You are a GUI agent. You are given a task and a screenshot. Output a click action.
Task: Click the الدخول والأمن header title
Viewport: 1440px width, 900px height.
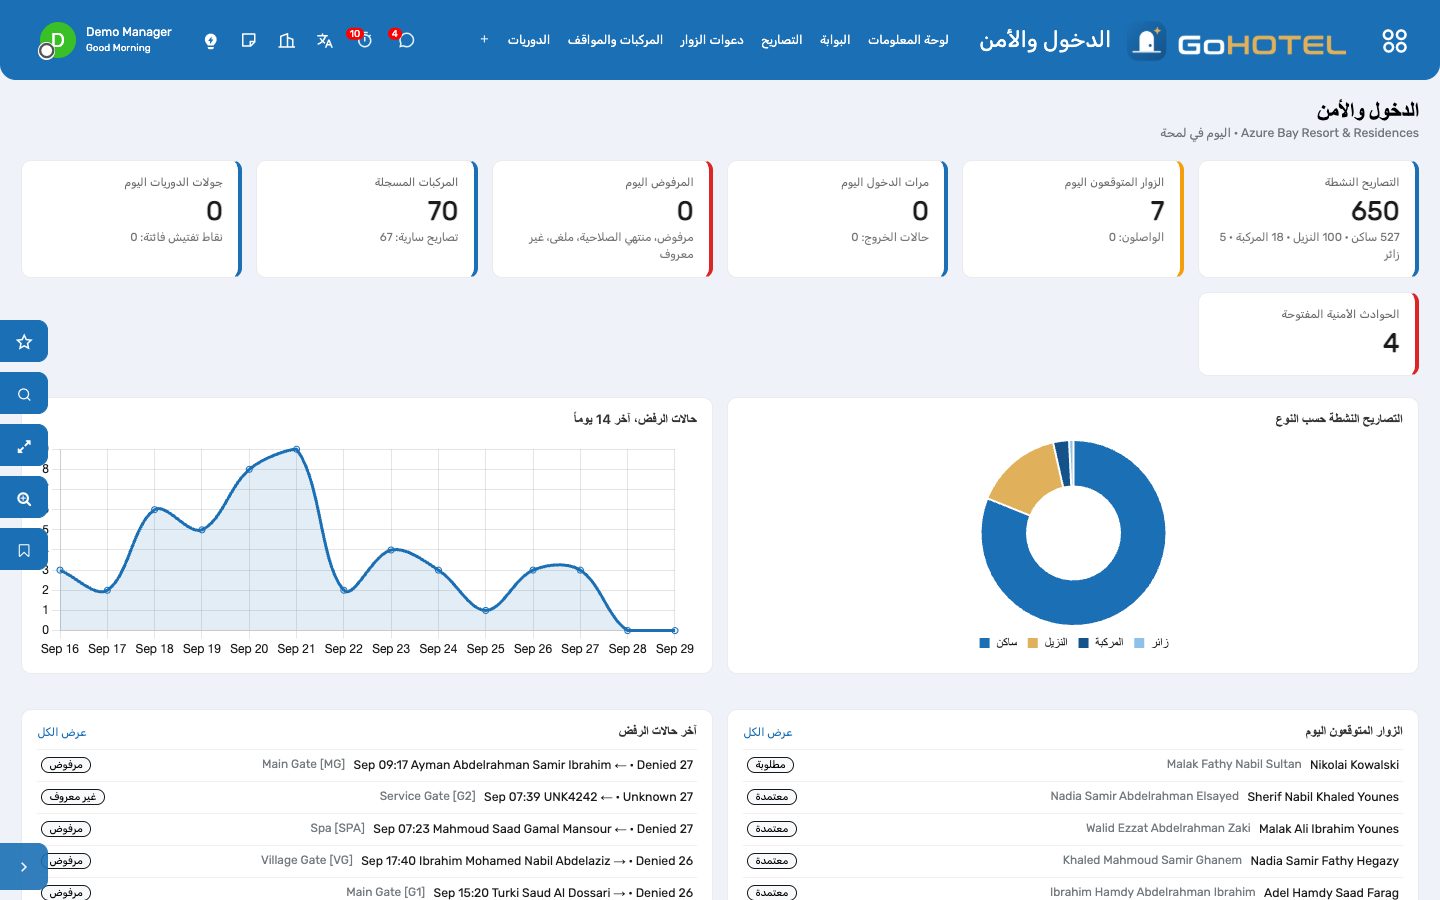tap(1045, 40)
